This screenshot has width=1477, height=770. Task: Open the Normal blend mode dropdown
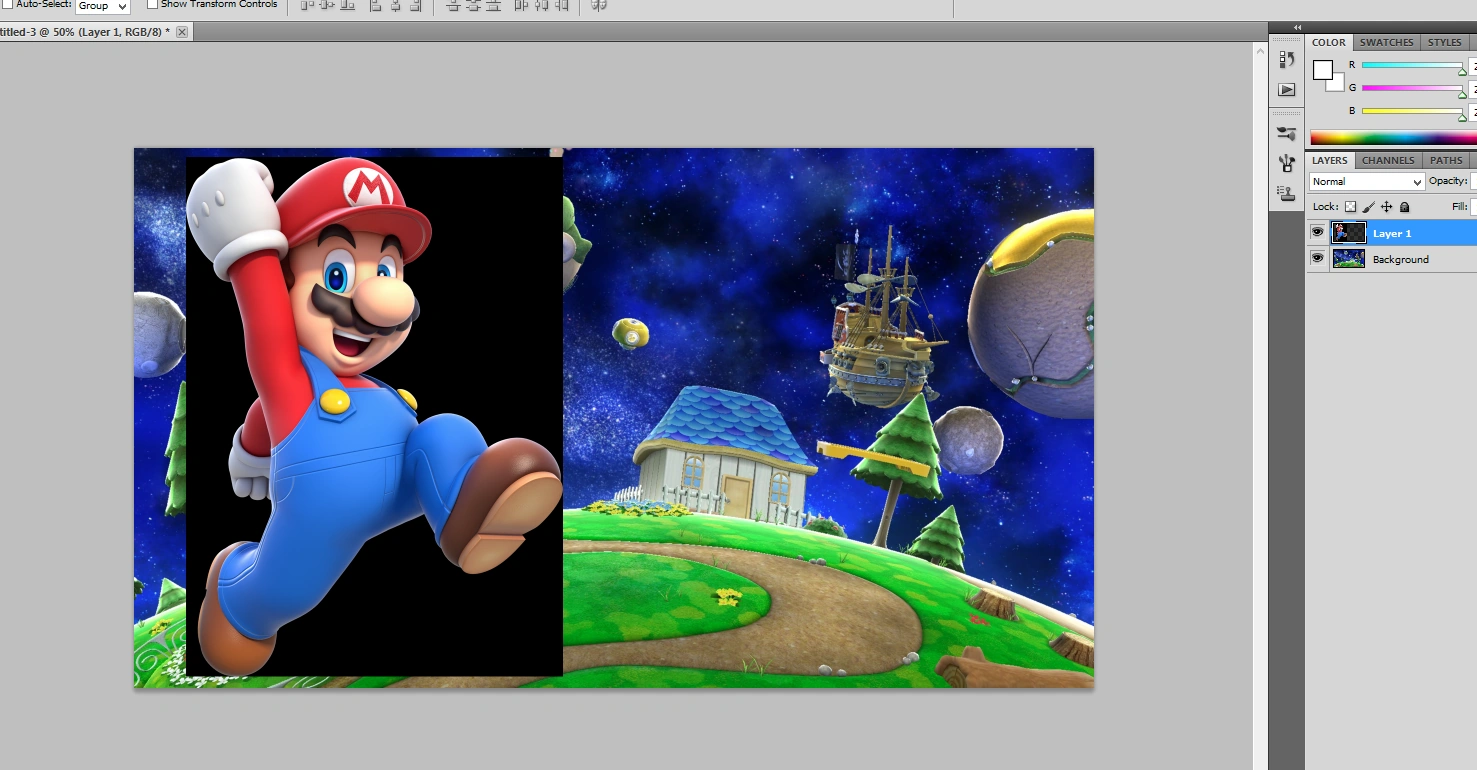pos(1367,182)
